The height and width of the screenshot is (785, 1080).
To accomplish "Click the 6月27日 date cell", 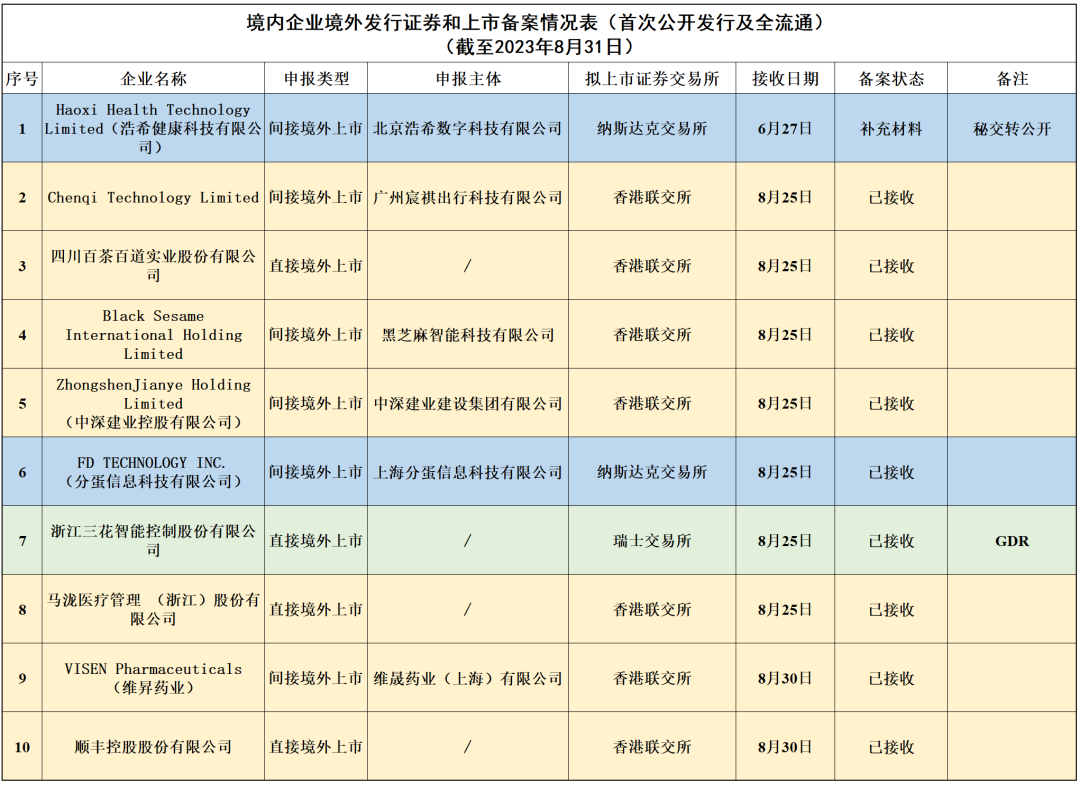I will pos(785,129).
